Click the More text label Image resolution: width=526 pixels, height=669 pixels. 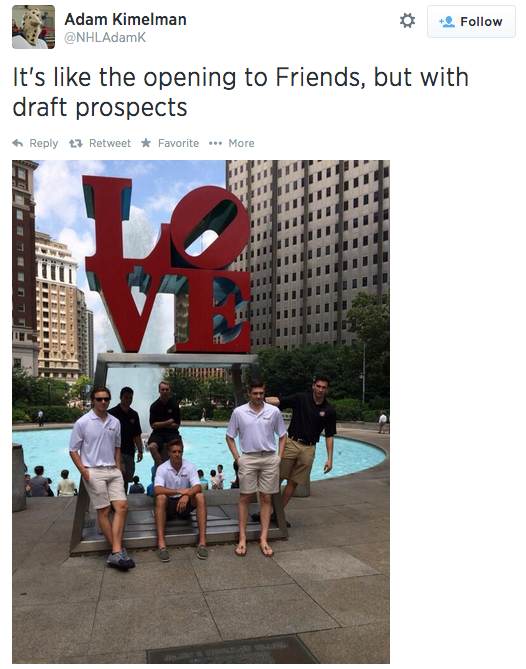tap(241, 143)
